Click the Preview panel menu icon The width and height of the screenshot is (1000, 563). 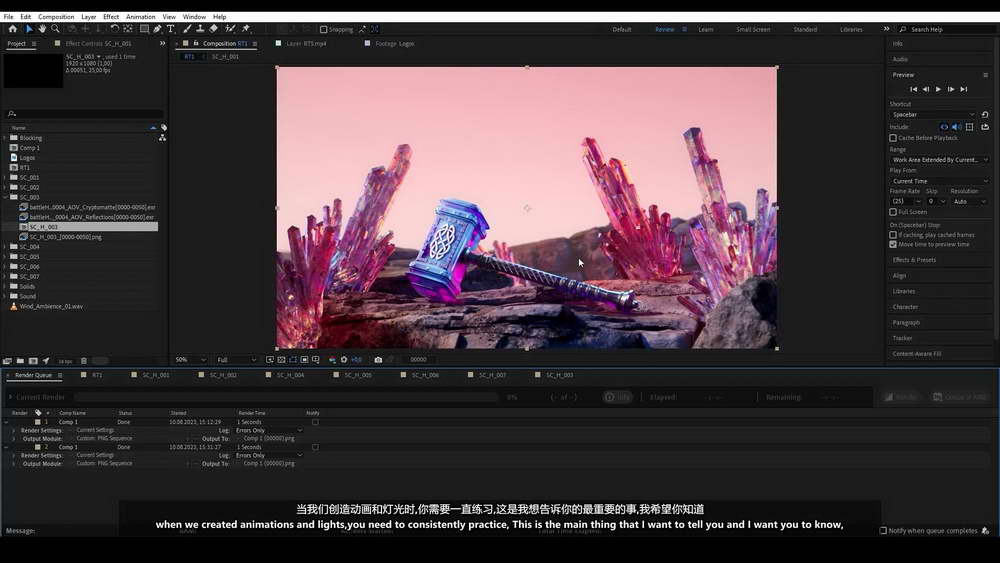point(985,75)
